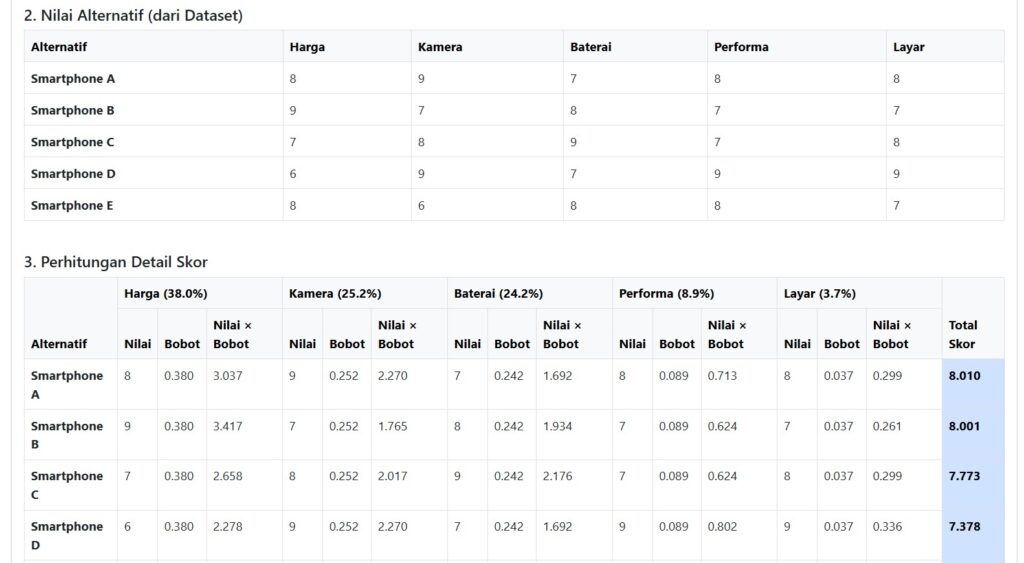Click the Smartphone A row in alternatives table

pos(514,78)
